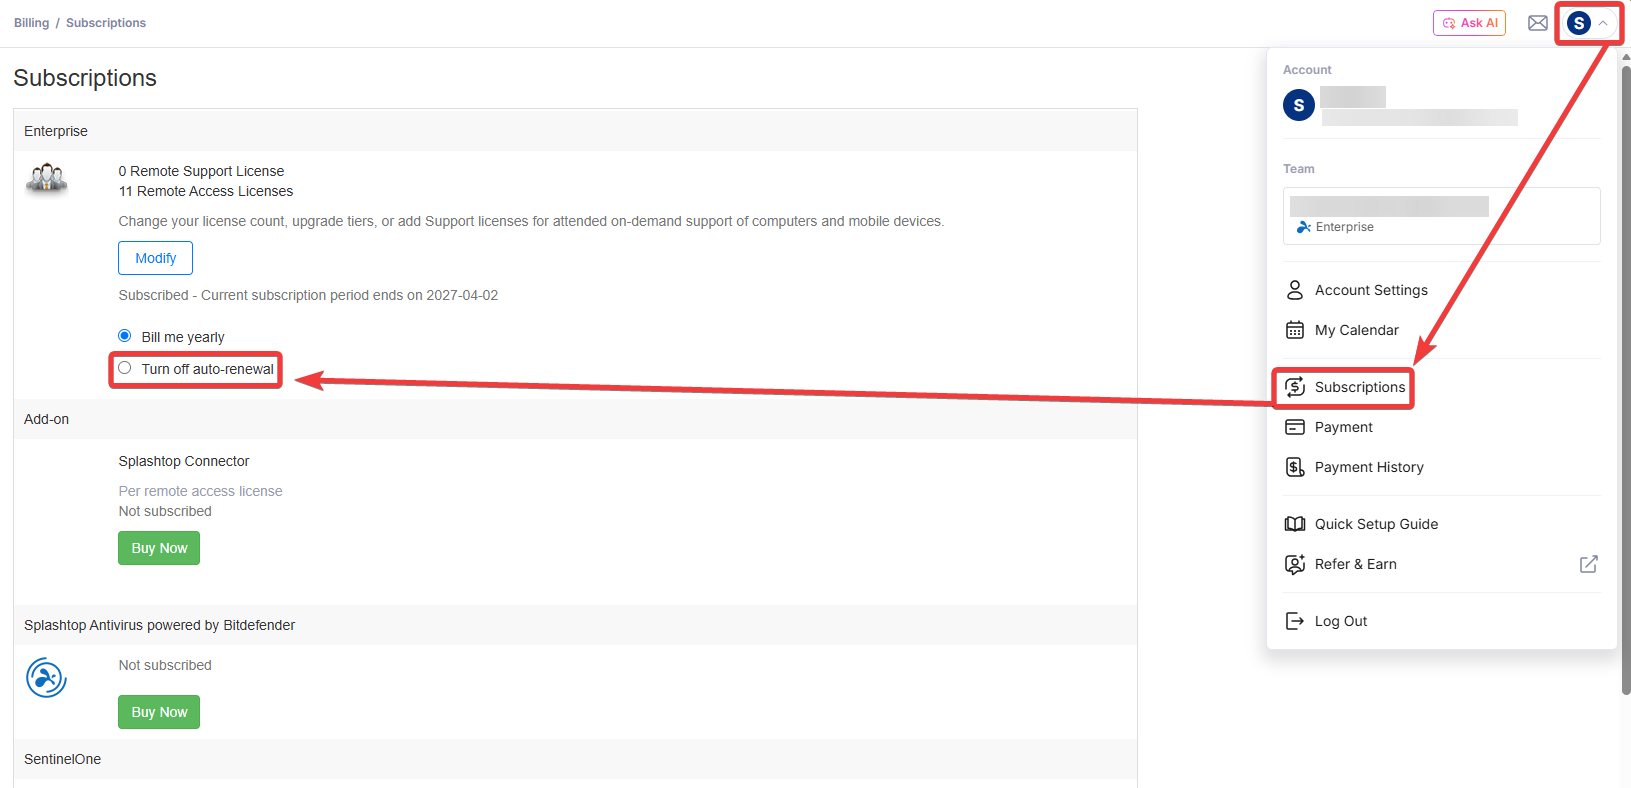Screen dimensions: 1631x788
Task: Click the Billing breadcrumb link
Action: 31,23
